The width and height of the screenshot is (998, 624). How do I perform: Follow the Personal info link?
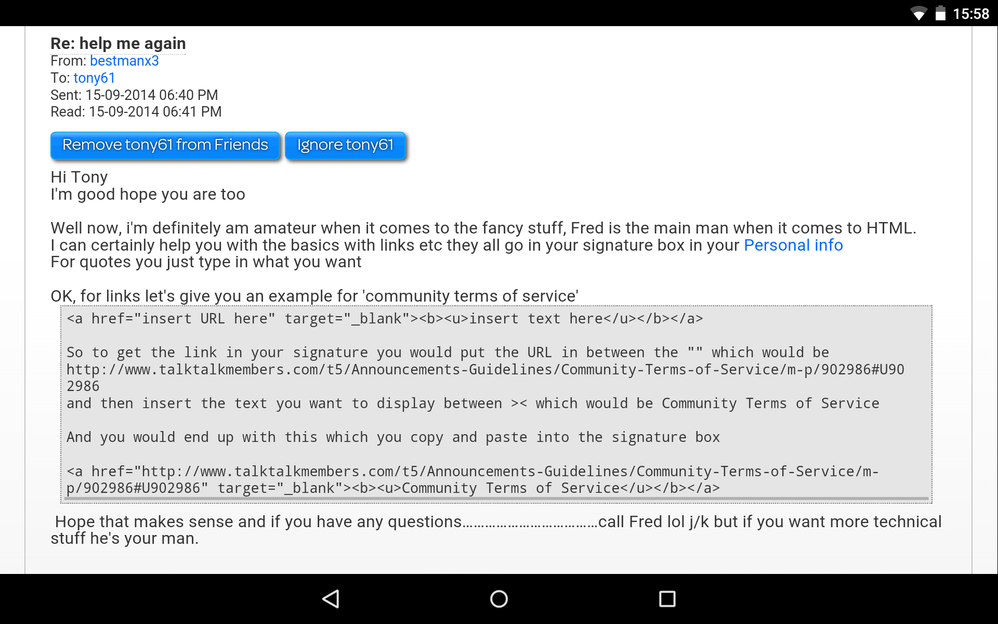(x=793, y=245)
